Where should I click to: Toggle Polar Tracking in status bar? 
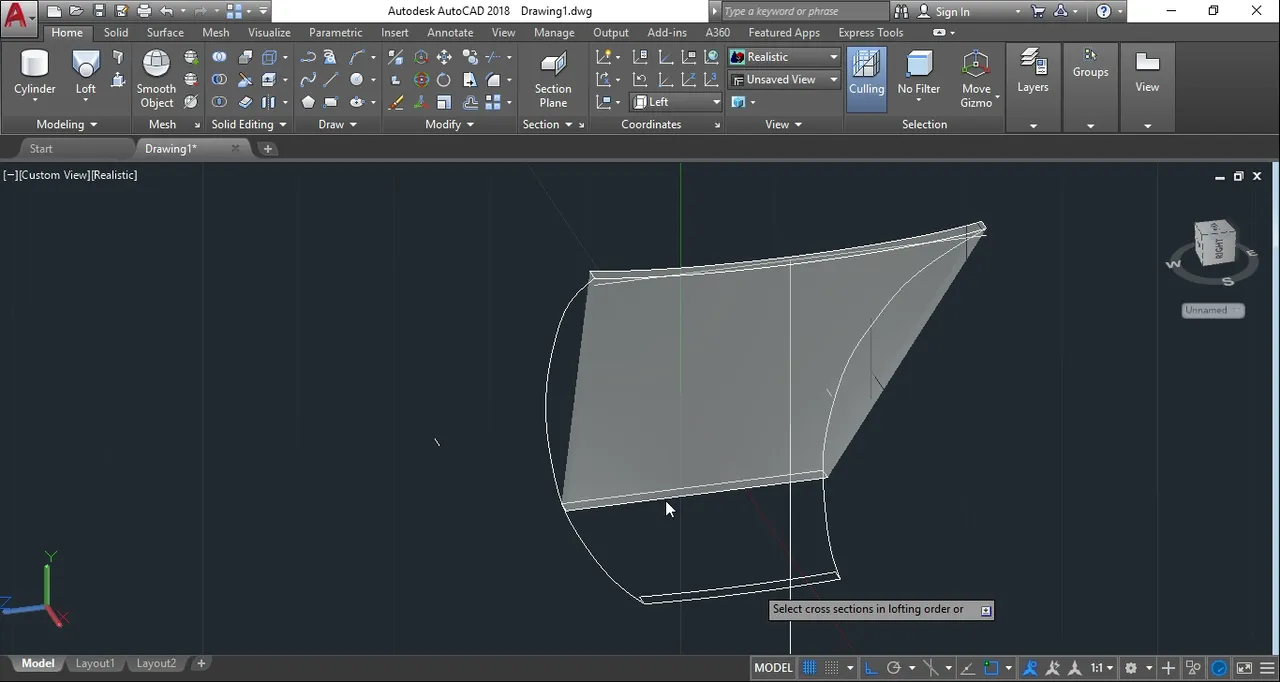pyautogui.click(x=894, y=668)
